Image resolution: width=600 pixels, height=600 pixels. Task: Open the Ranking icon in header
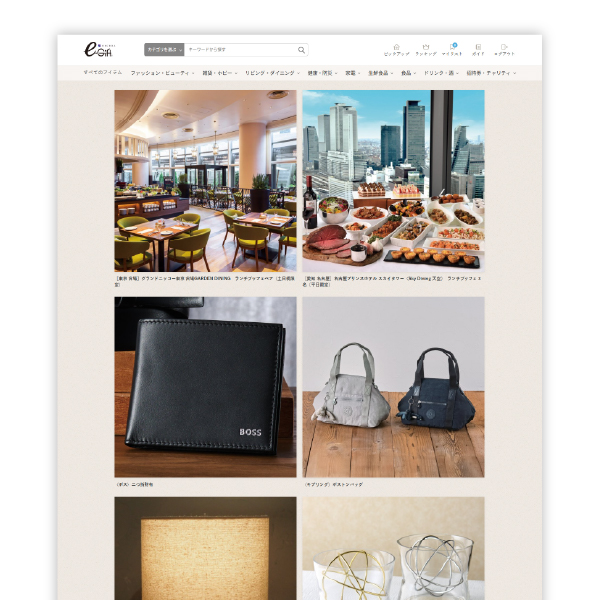point(426,49)
